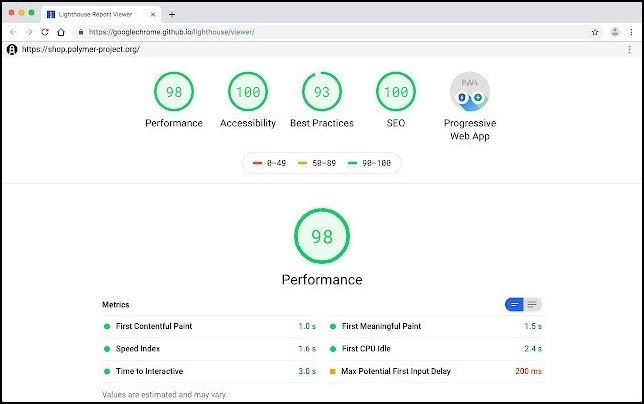Click the First Contentful Paint metric
This screenshot has width=644, height=404.
[209, 326]
